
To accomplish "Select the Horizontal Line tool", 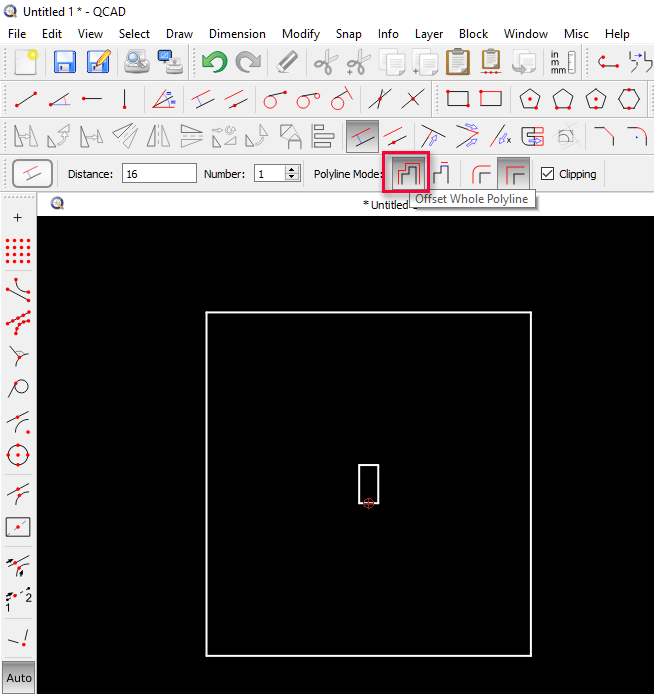I will pos(92,99).
